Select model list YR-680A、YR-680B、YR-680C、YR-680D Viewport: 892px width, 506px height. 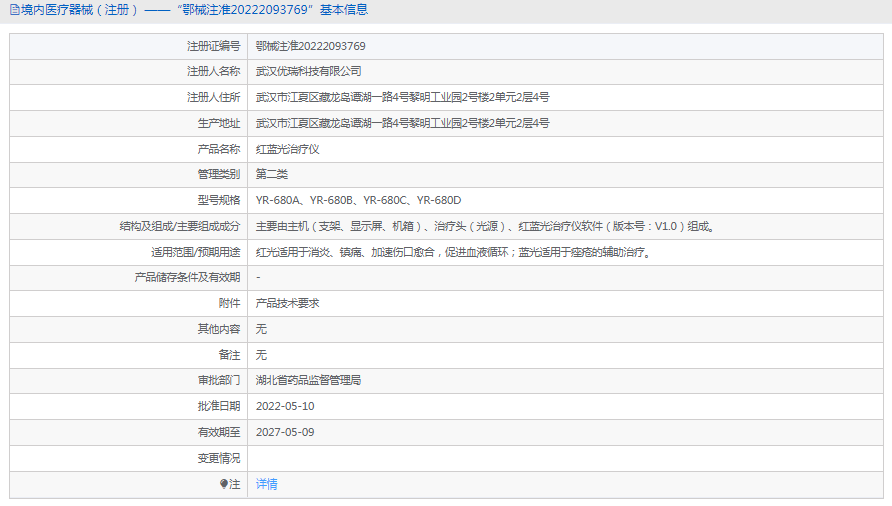(358, 200)
